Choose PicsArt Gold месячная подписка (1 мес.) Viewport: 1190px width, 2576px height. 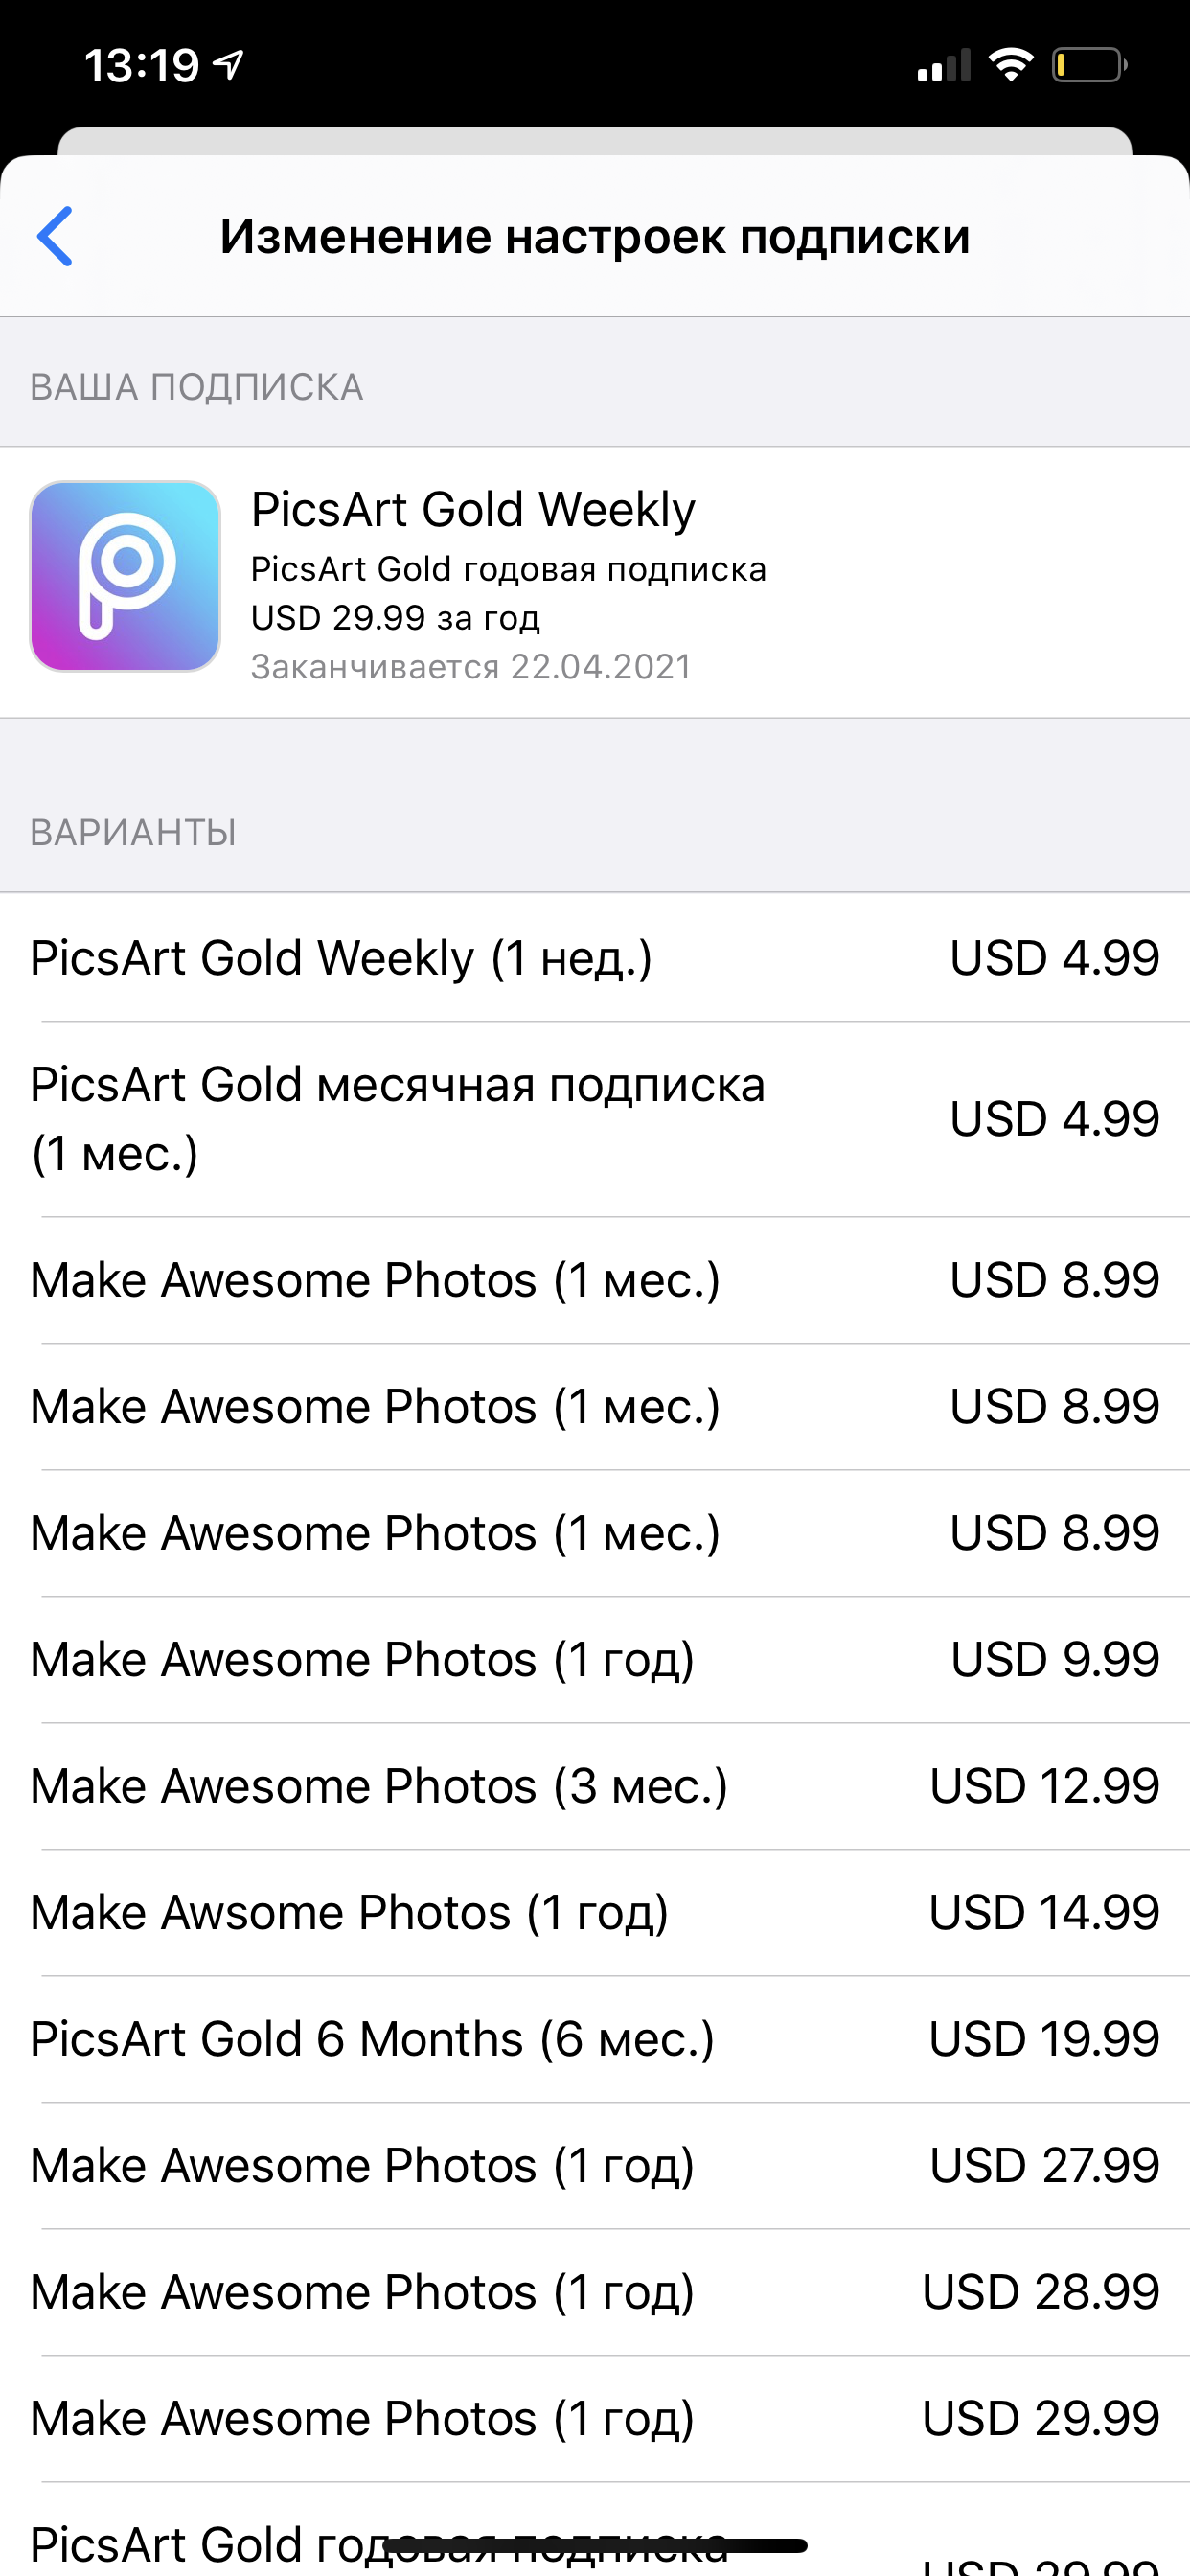pyautogui.click(x=595, y=1119)
